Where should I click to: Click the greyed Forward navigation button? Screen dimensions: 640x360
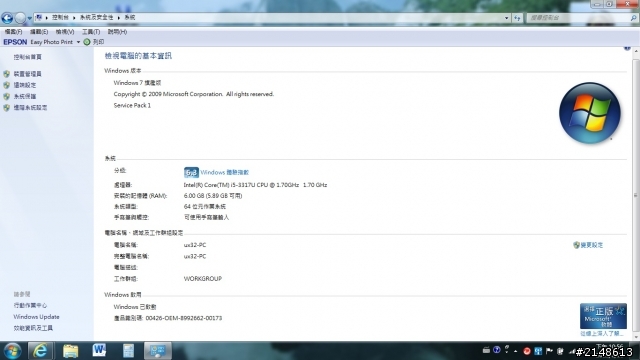[20, 18]
